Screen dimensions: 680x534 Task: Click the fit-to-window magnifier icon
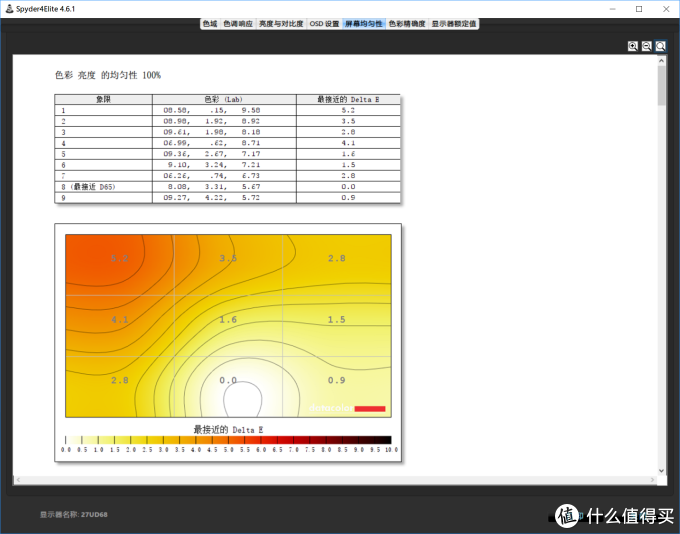tap(660, 46)
